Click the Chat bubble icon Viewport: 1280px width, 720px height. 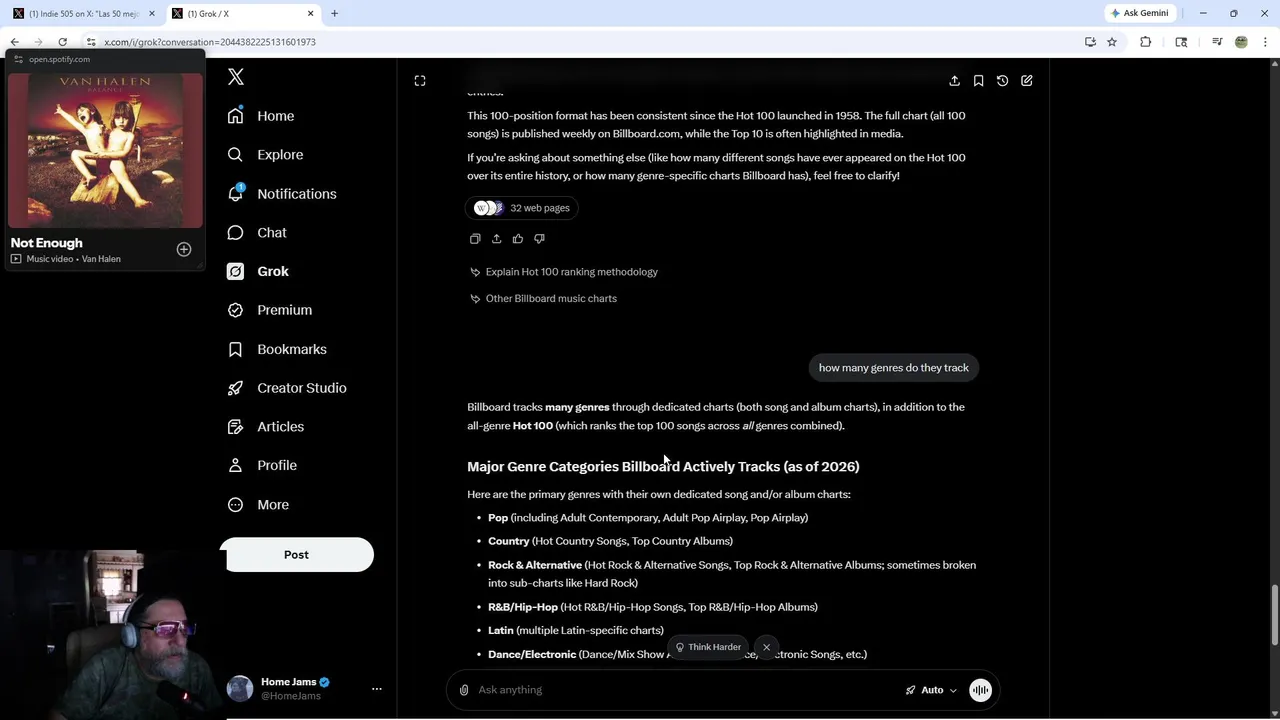coord(235,232)
